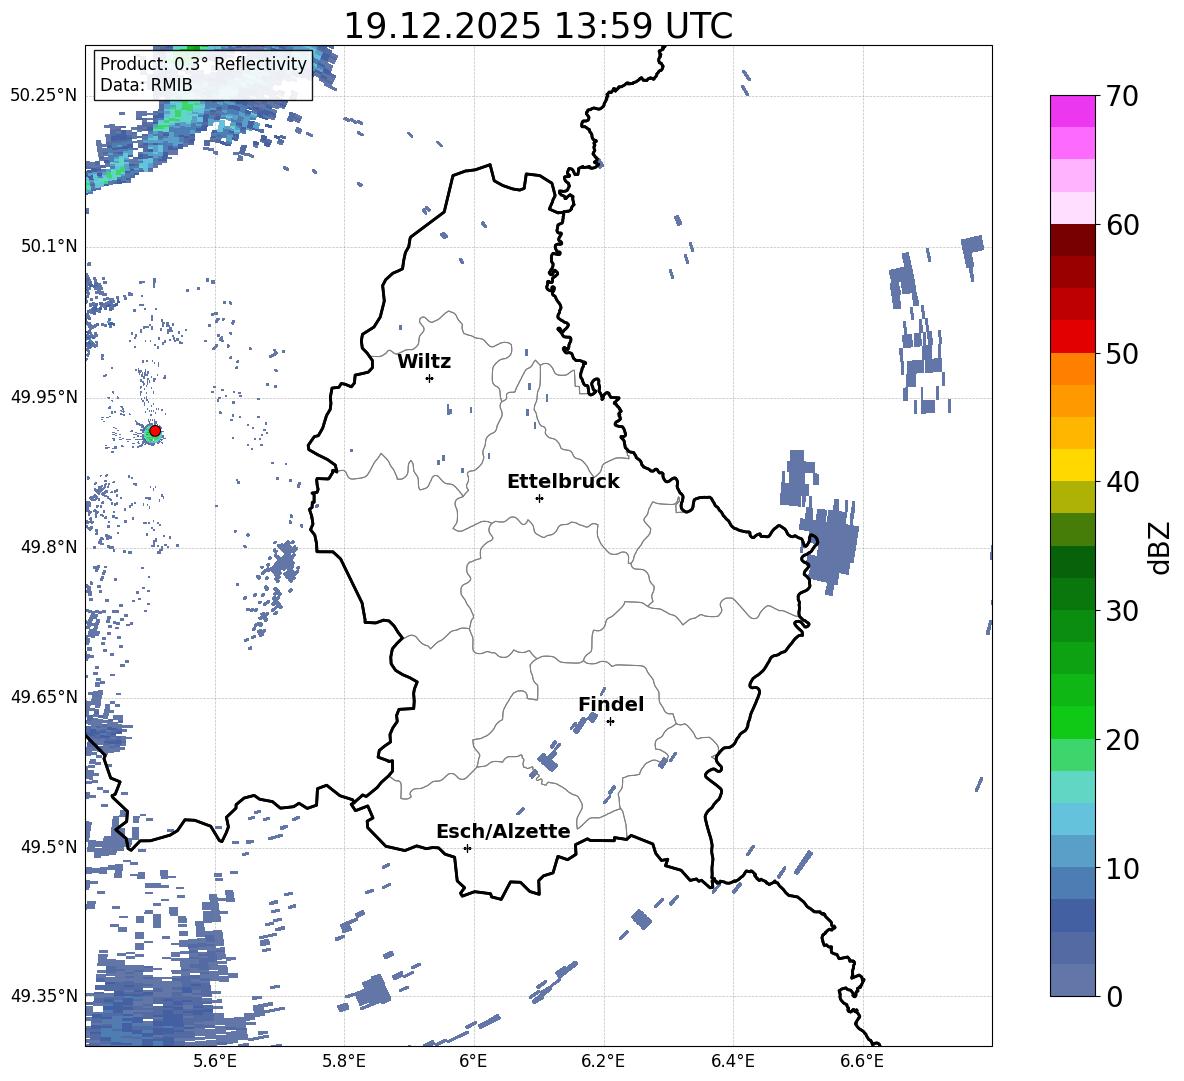1184x1081 pixels.
Task: Click the Findel station cross marker
Action: pos(610,722)
